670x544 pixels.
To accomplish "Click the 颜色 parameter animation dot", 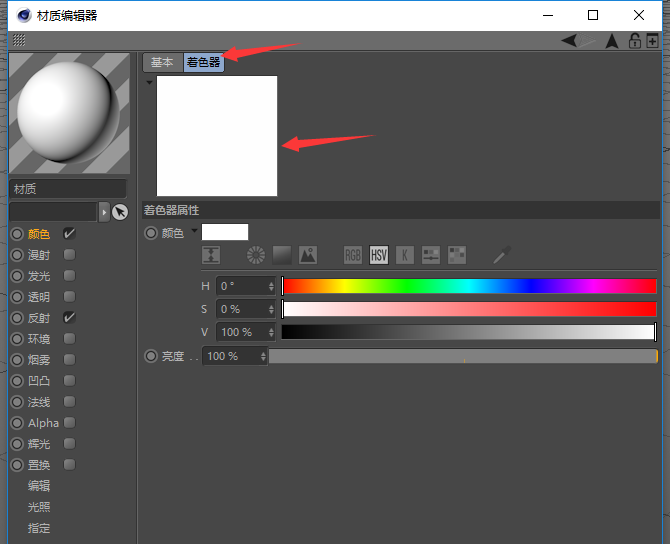I will click(x=151, y=233).
